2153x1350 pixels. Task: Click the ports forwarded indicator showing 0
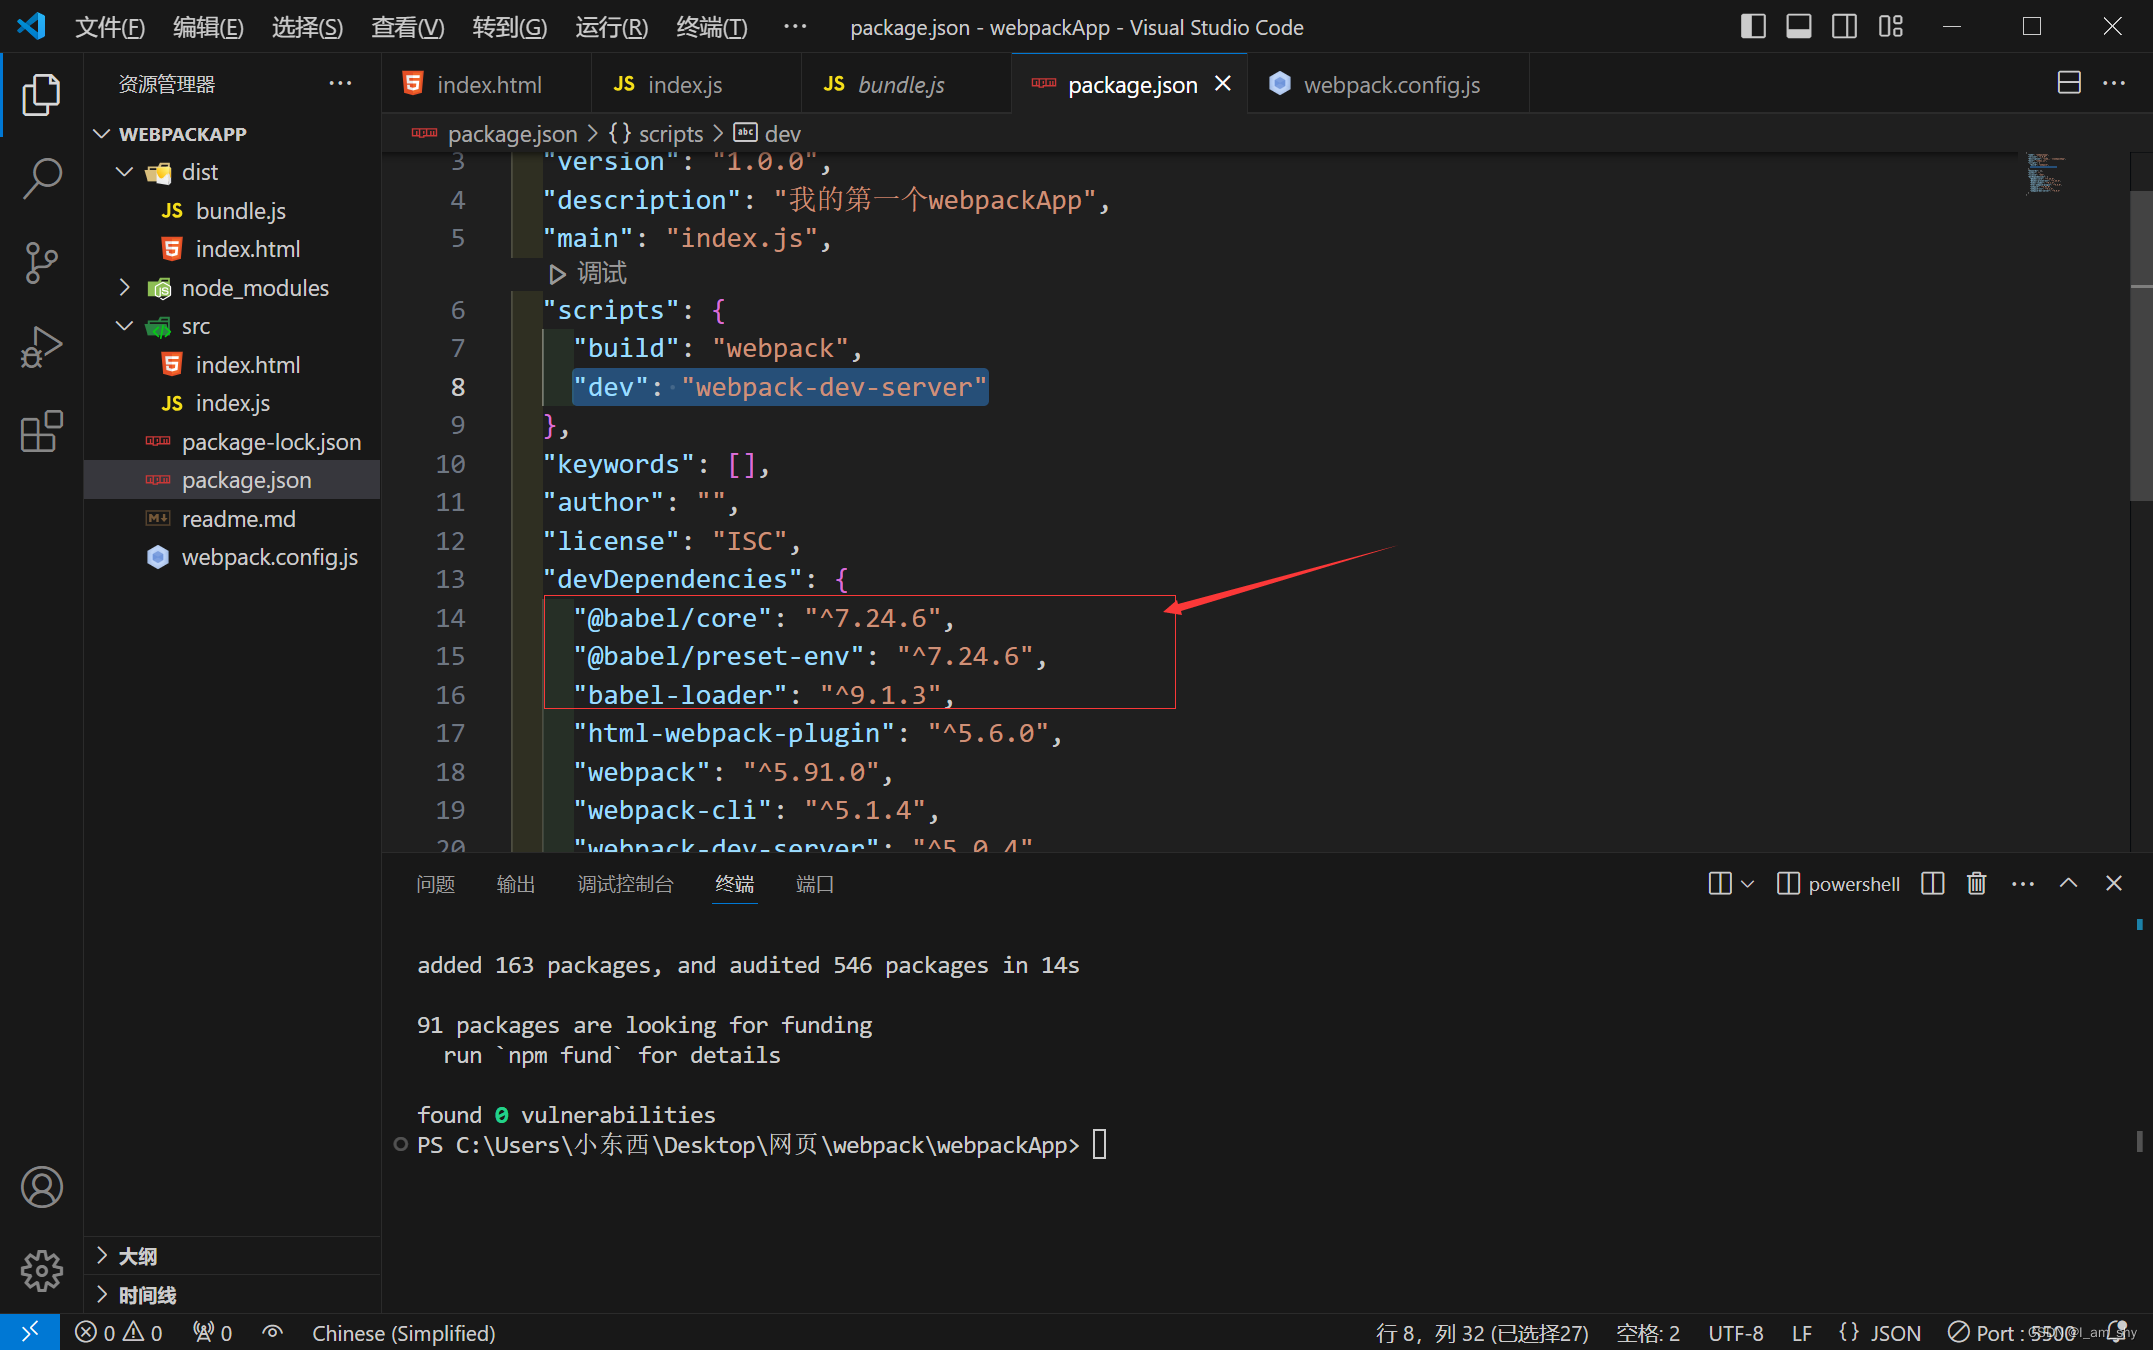[213, 1333]
